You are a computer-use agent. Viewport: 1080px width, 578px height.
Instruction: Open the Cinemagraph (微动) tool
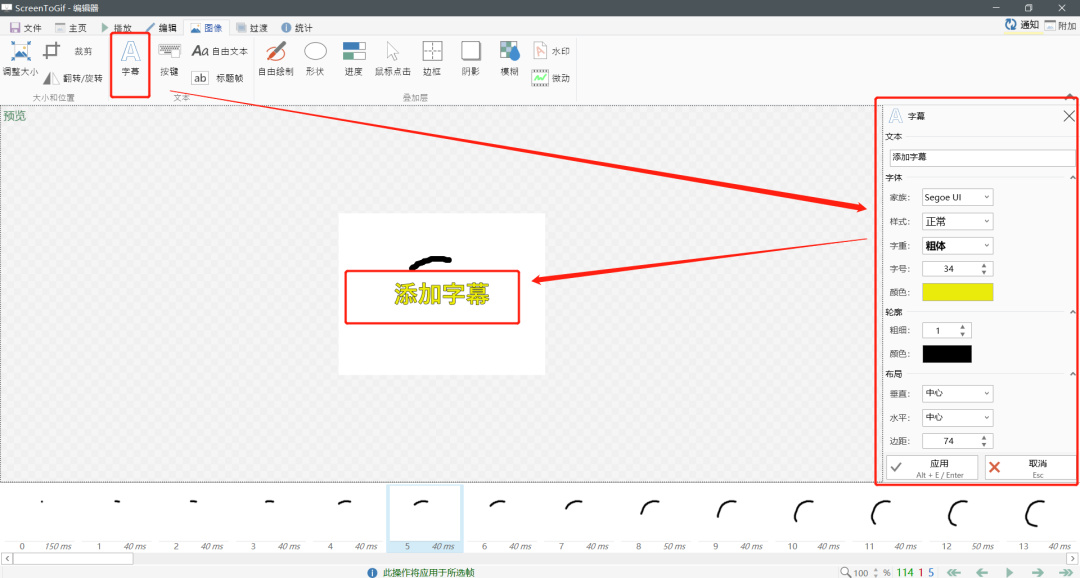tap(551, 78)
